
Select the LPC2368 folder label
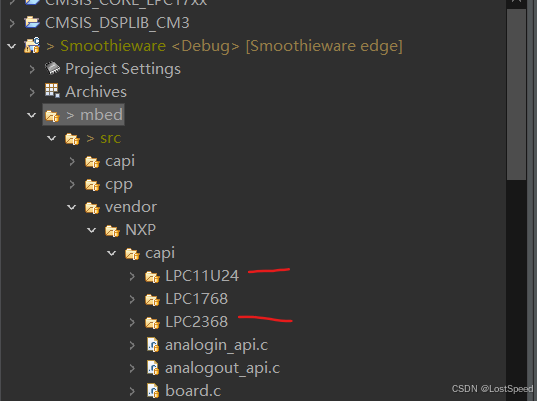tap(197, 322)
